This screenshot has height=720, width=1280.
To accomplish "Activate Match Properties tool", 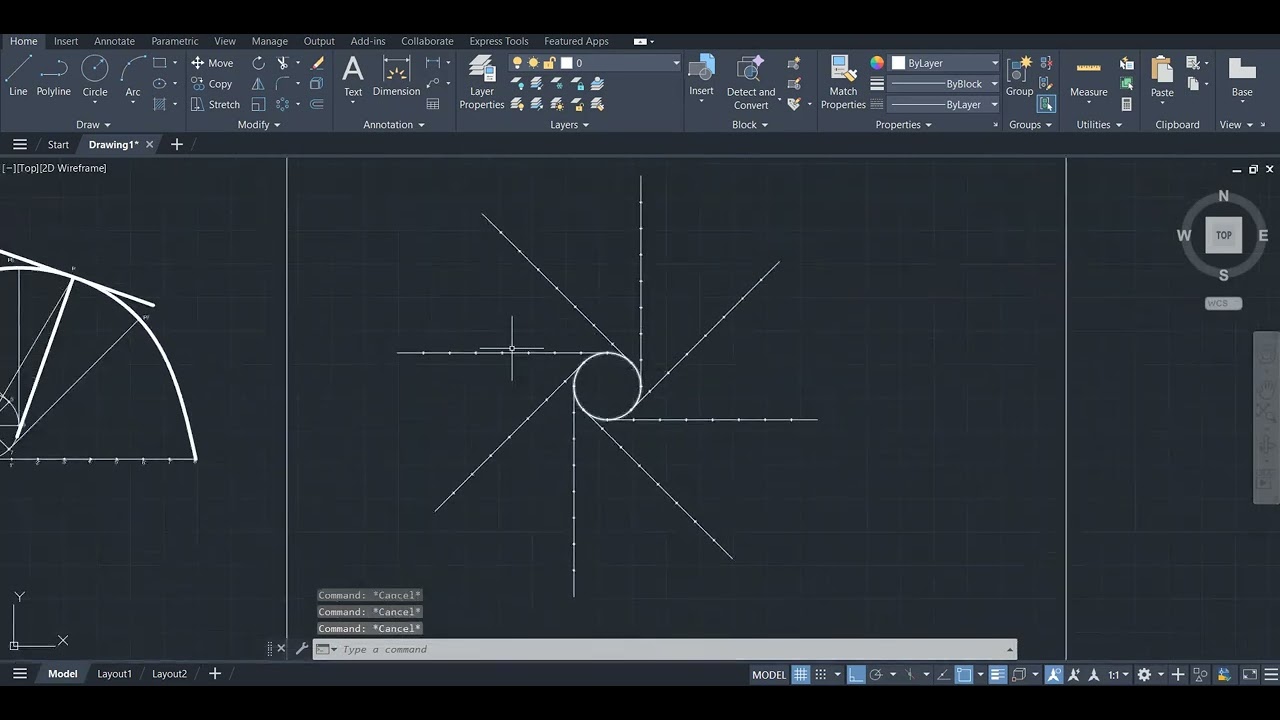I will [x=843, y=82].
